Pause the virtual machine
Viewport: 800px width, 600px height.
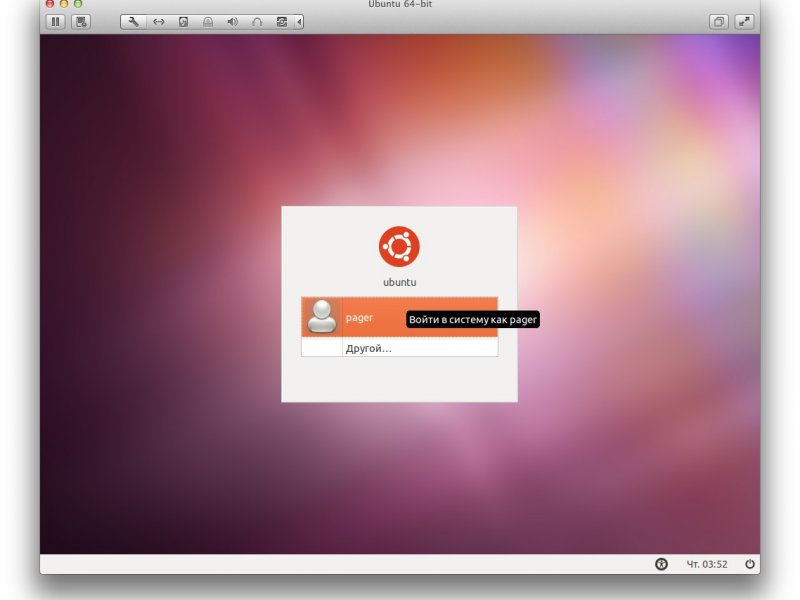(x=56, y=22)
